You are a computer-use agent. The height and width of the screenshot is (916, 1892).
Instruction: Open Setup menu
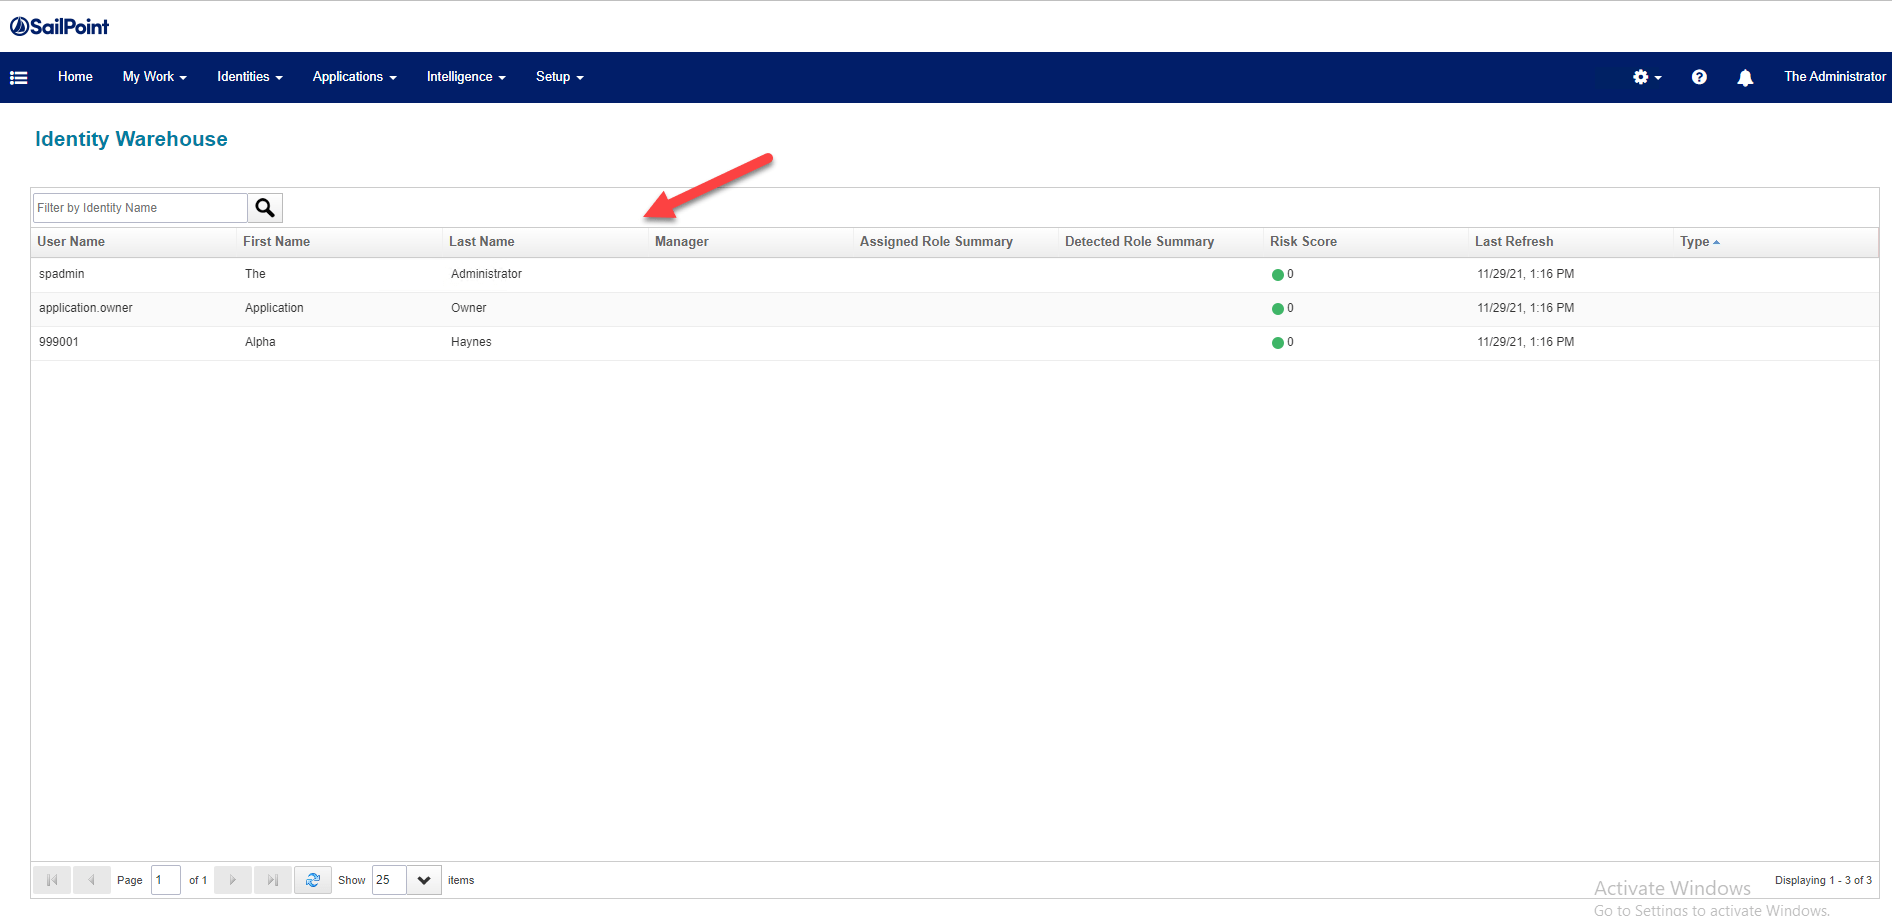560,77
